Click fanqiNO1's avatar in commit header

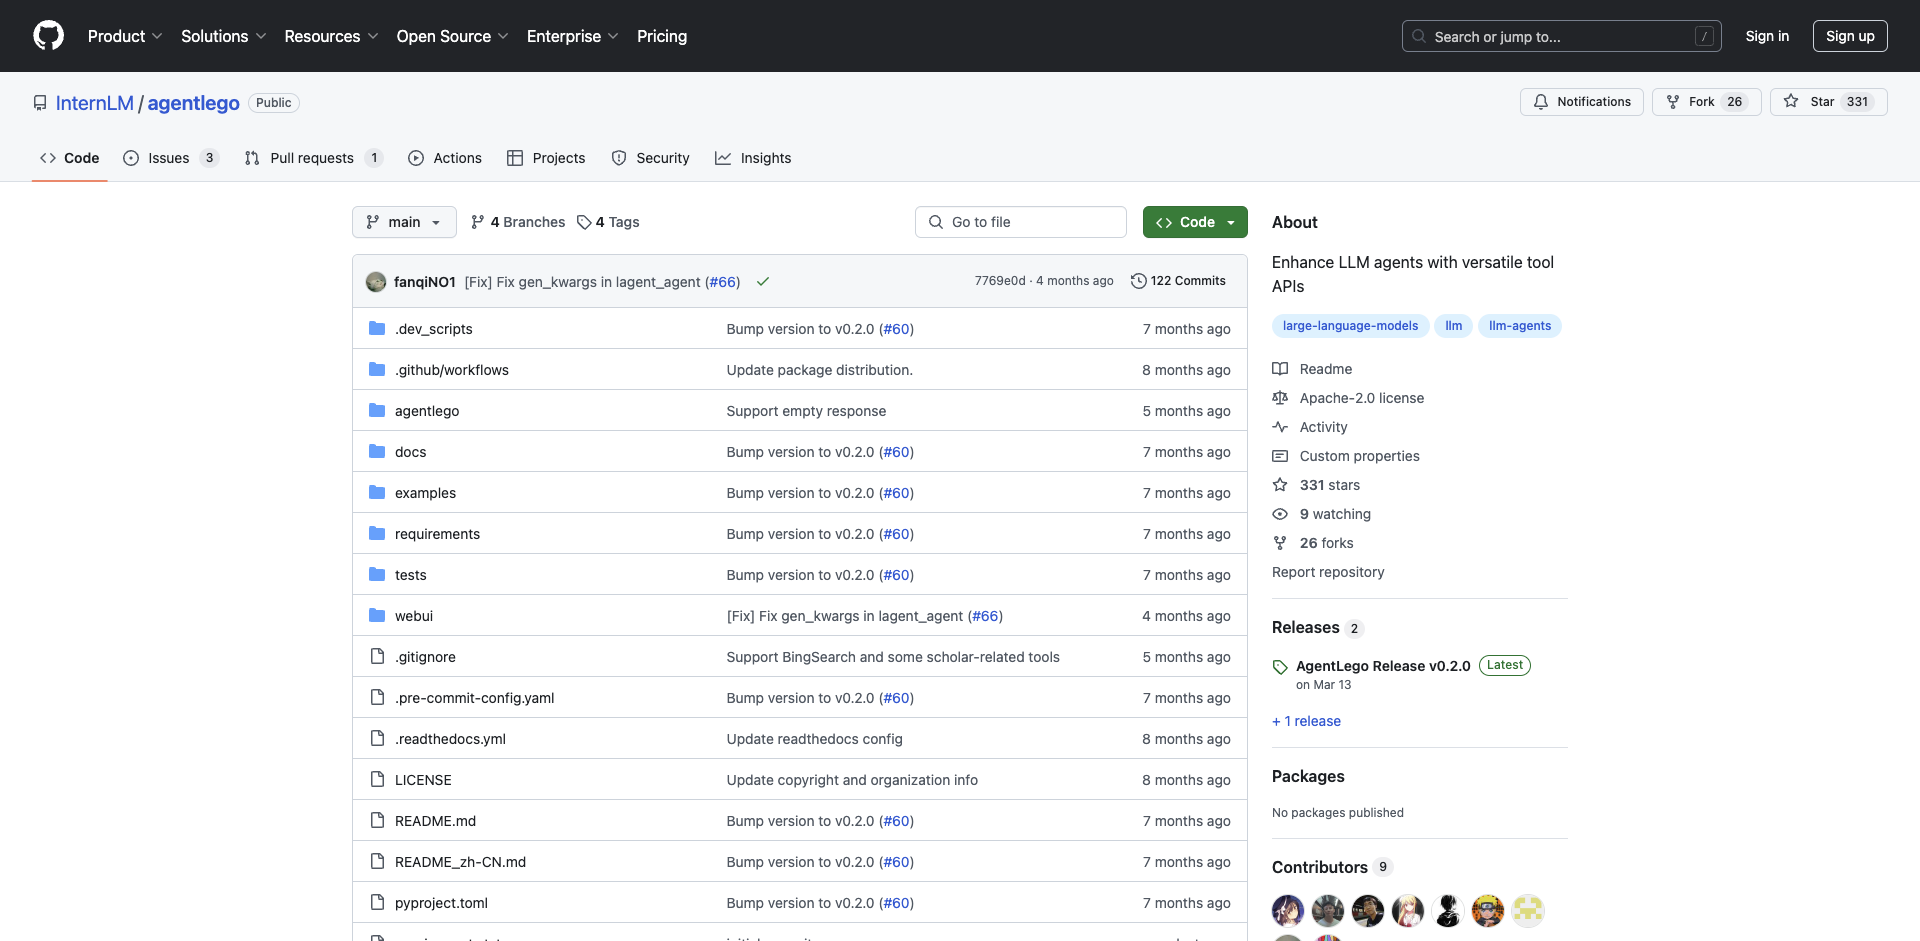[x=376, y=282]
